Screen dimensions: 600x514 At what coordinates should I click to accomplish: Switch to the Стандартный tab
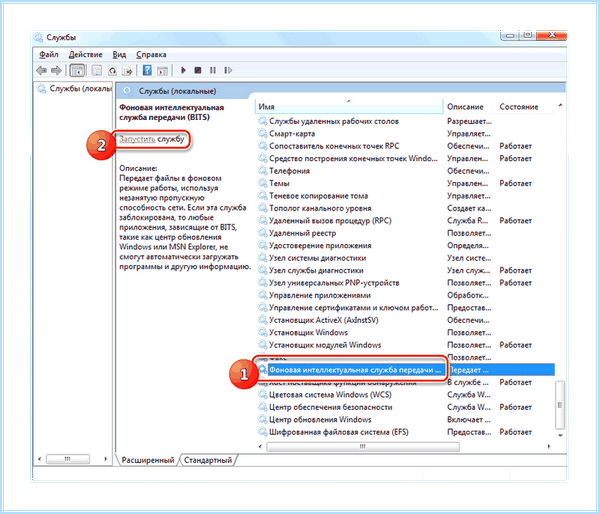pyautogui.click(x=208, y=460)
